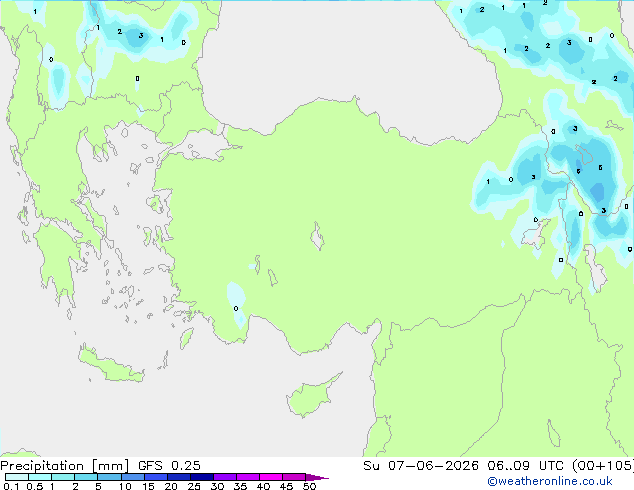
Task: Pick the legend swatch between 40 and 45
Action: pyautogui.click(x=271, y=477)
